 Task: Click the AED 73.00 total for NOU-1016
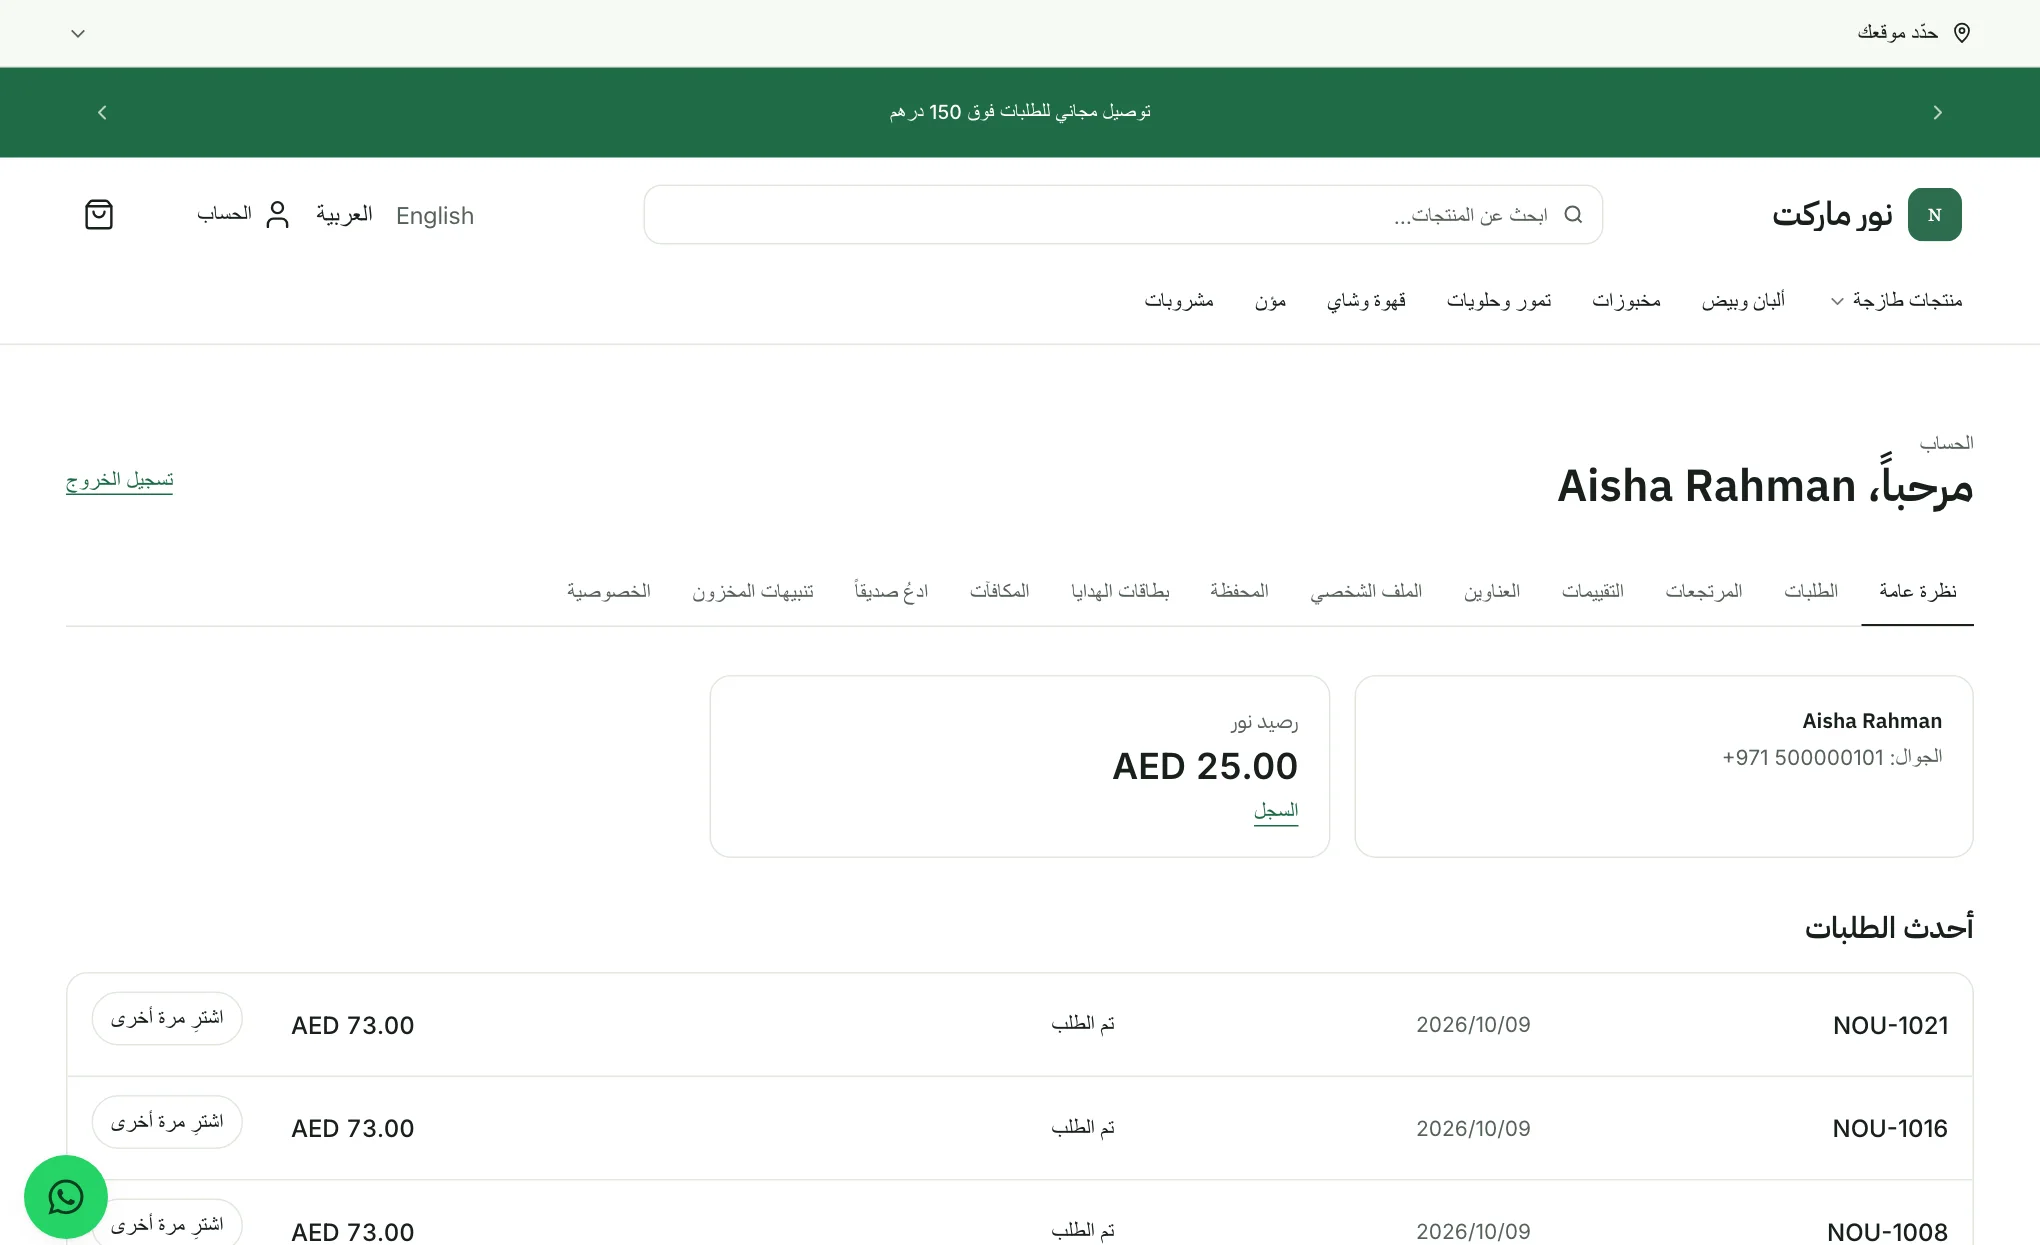point(353,1128)
